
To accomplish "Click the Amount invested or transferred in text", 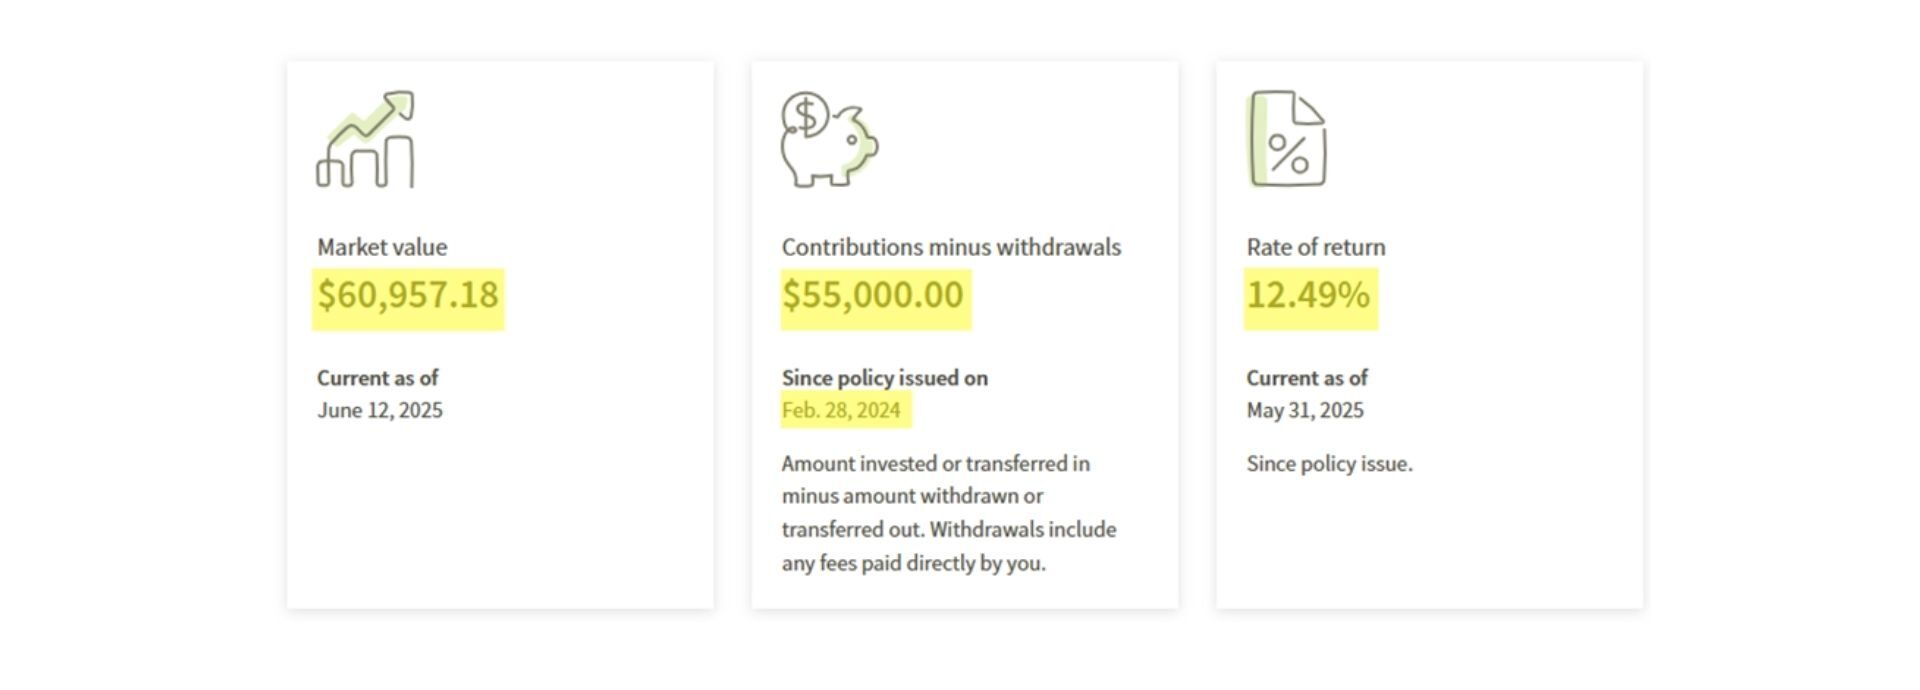I will tap(936, 464).
